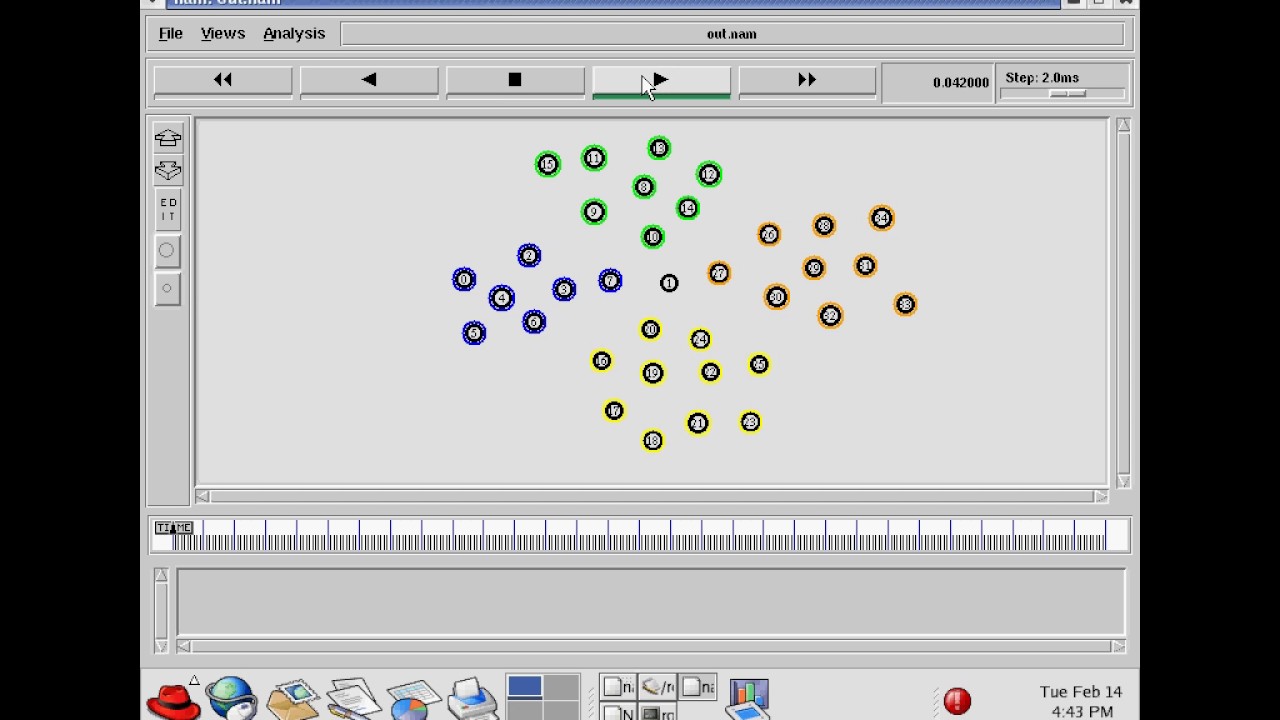
Task: Select orange node 27
Action: click(719, 274)
